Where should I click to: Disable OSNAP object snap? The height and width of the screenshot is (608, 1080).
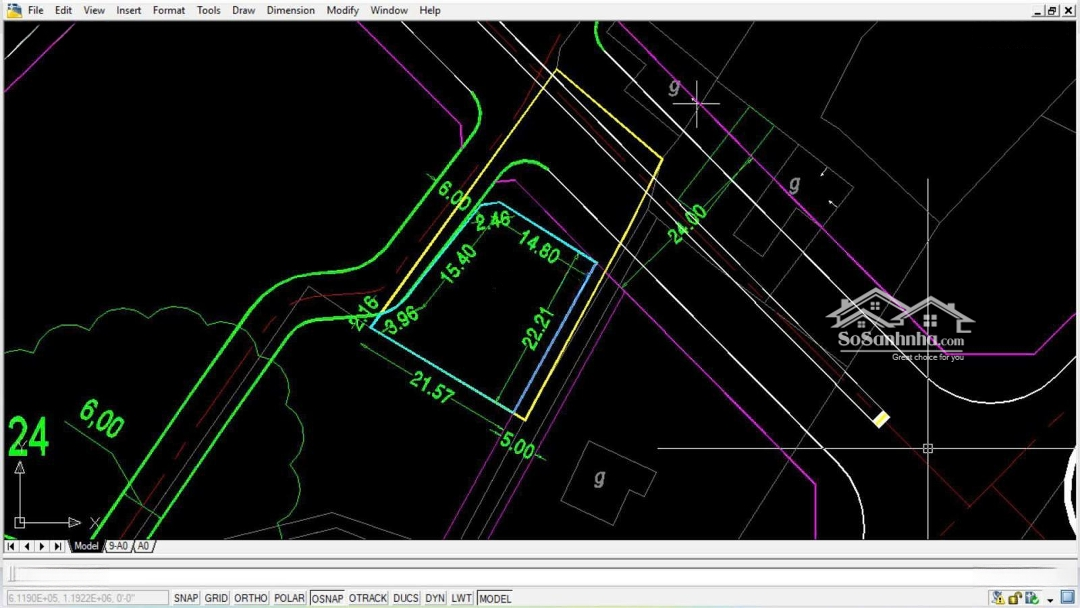click(327, 598)
